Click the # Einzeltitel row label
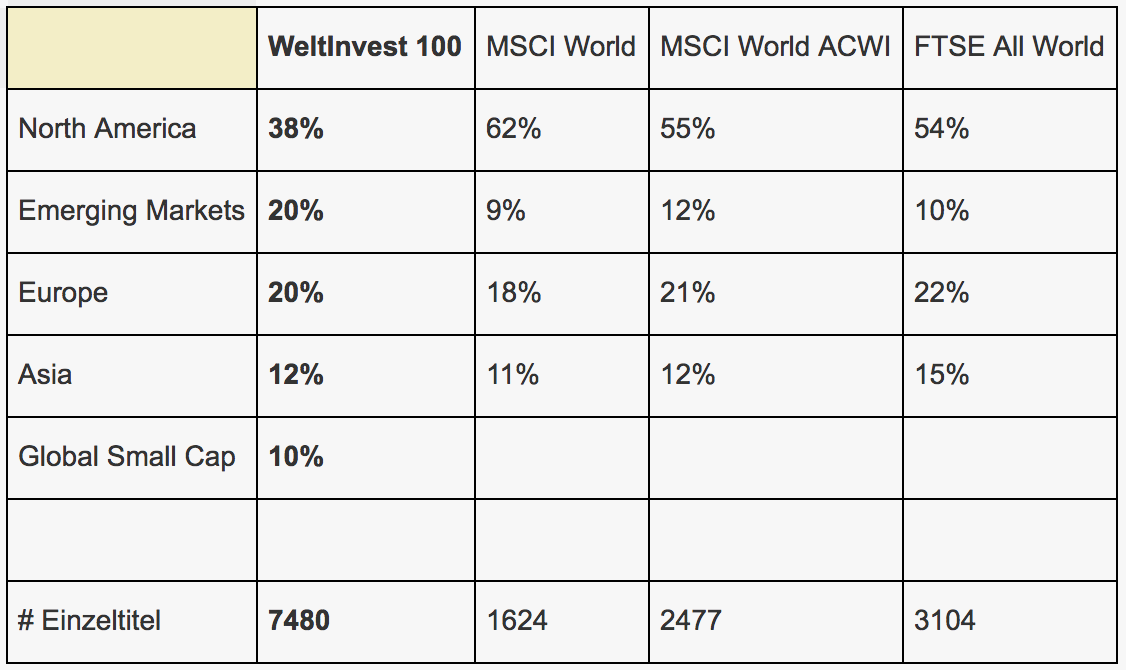The height and width of the screenshot is (670, 1126). point(90,621)
